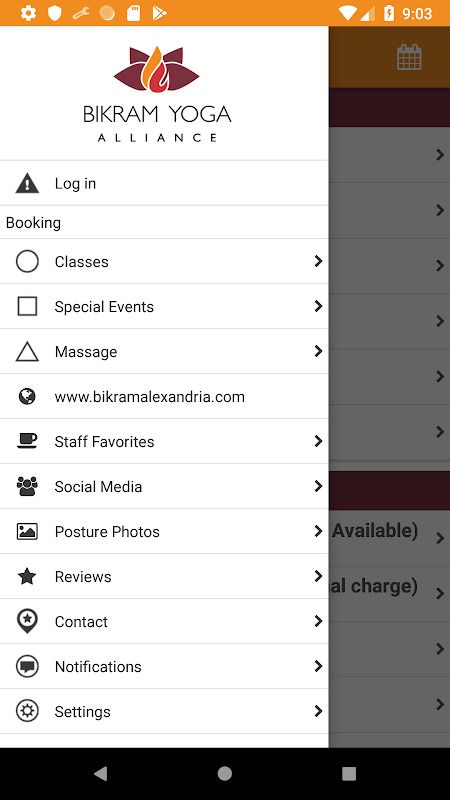Tap the Bikram Yoga Alliance logo
The image size is (450, 800).
(157, 94)
